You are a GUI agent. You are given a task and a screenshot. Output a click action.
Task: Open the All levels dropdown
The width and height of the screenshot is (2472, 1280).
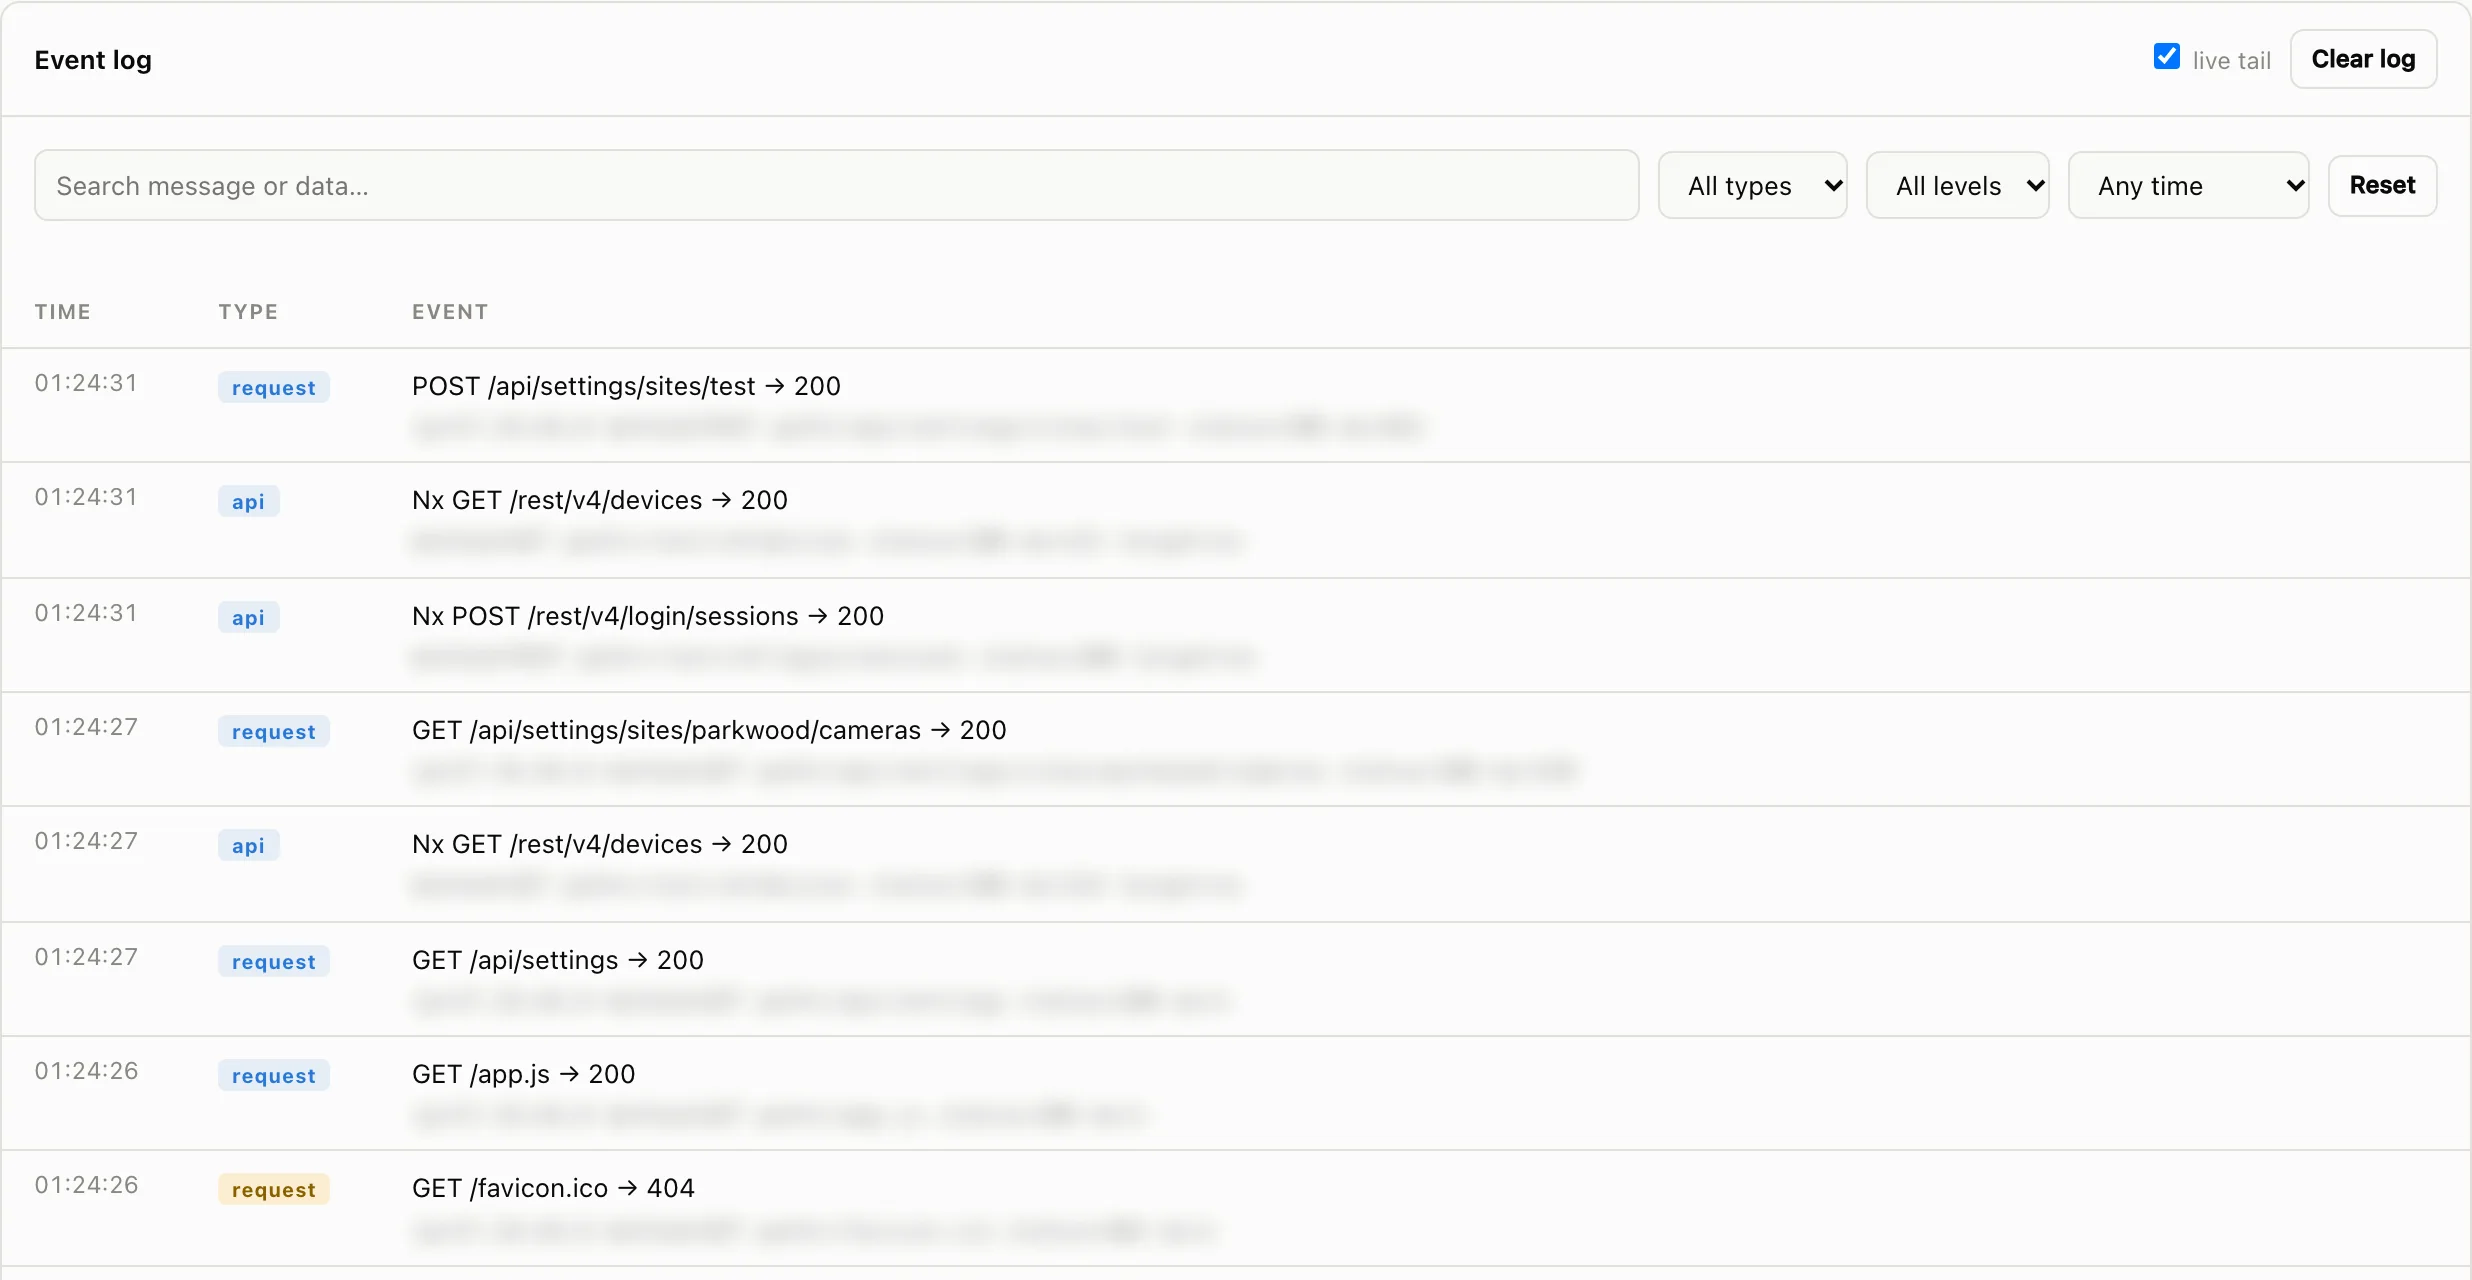(1957, 185)
